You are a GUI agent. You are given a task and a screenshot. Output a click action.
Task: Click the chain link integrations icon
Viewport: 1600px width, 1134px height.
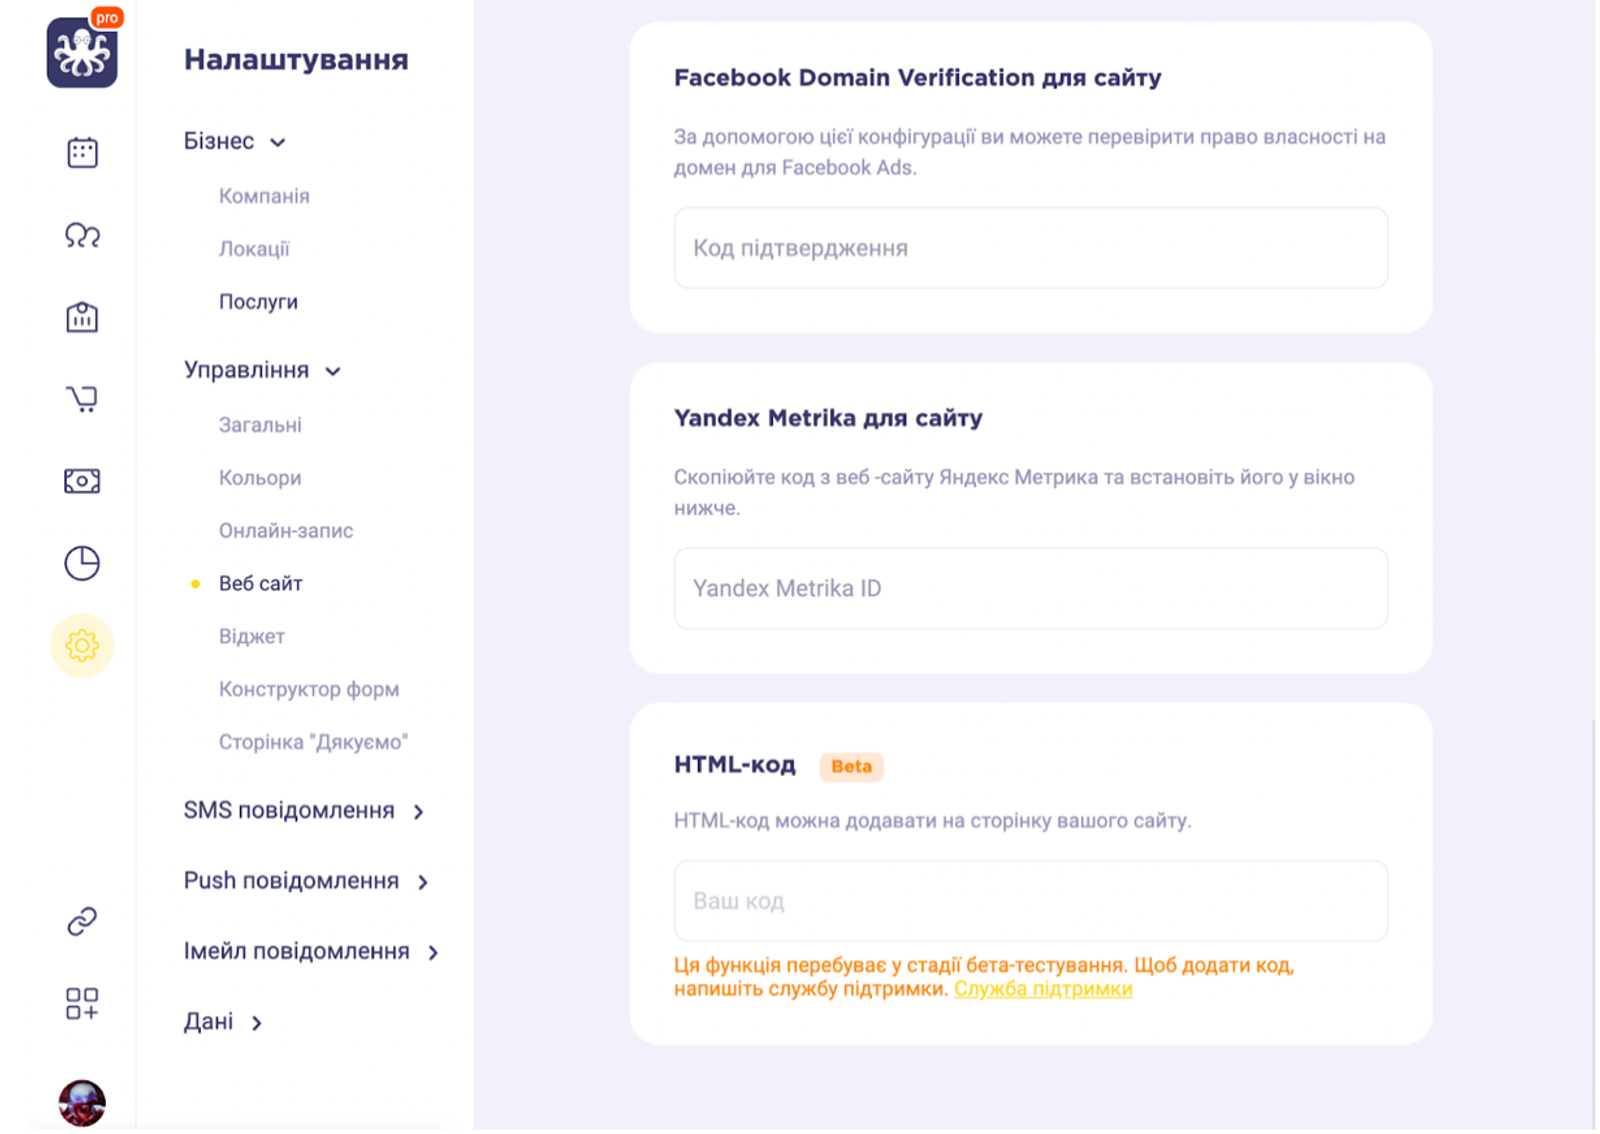click(82, 921)
